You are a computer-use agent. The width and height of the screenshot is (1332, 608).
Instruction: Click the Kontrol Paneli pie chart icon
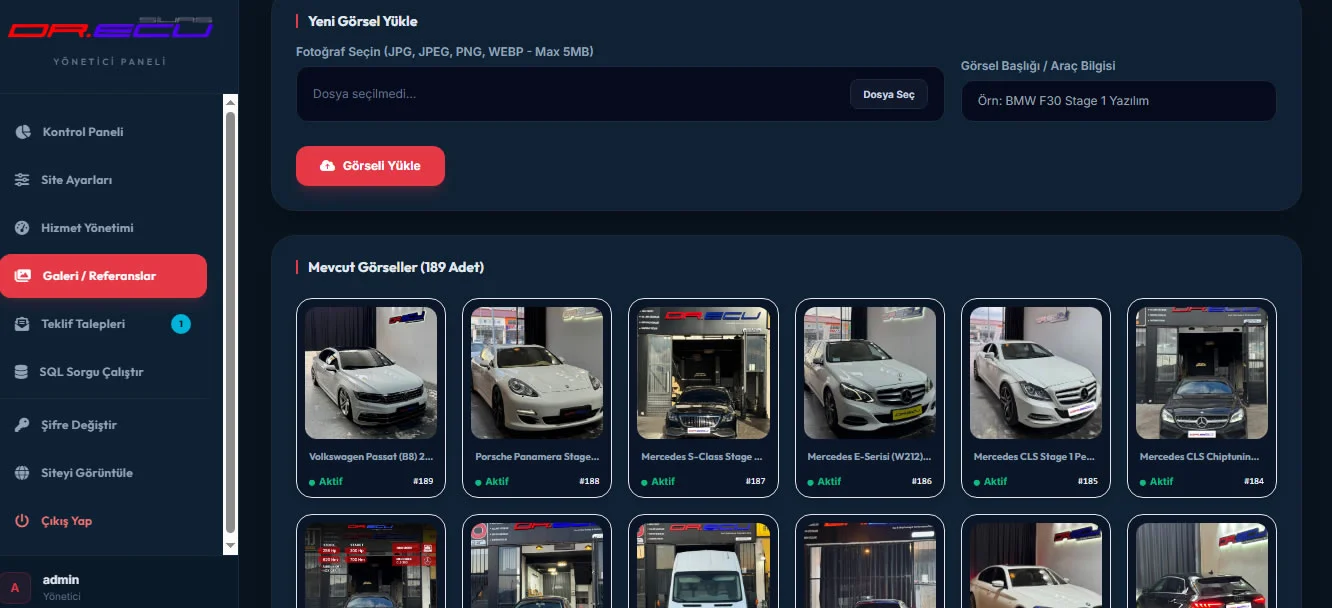coord(22,132)
